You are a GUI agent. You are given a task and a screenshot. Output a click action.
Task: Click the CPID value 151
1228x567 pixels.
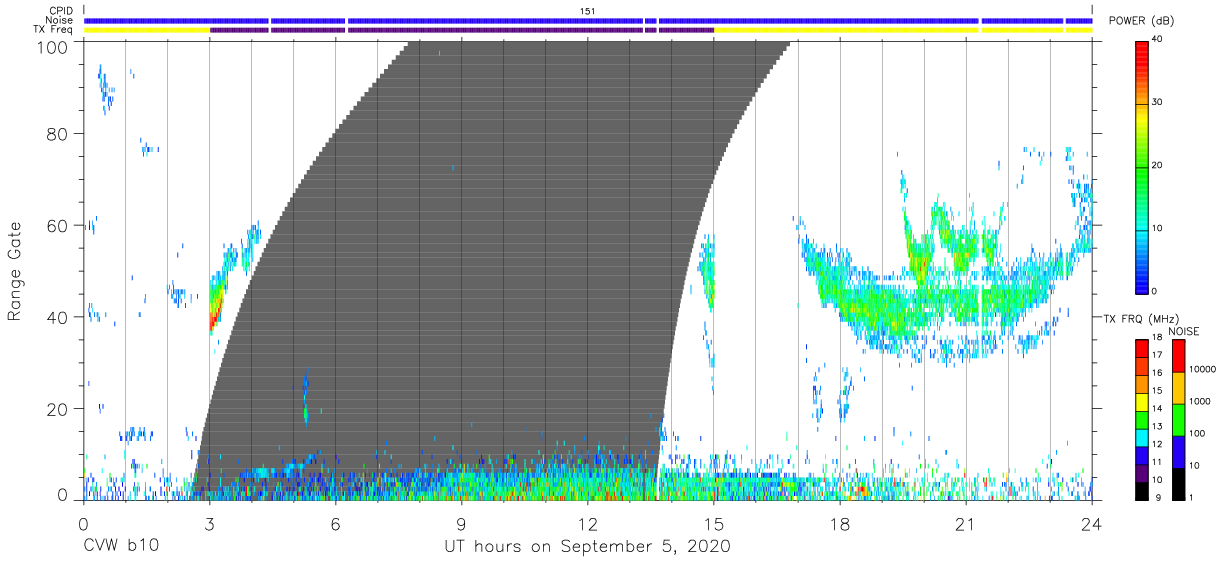tap(588, 11)
